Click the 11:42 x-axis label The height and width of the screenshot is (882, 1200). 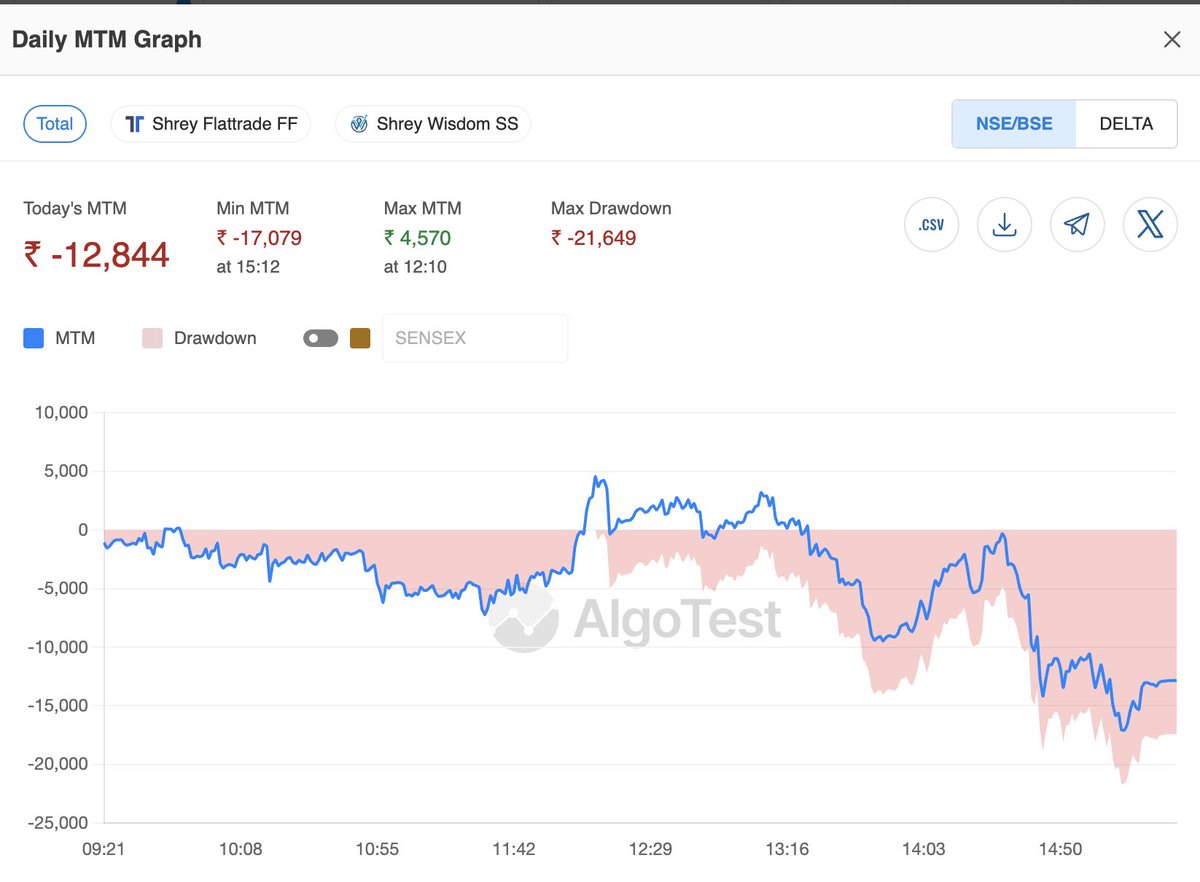pos(514,850)
